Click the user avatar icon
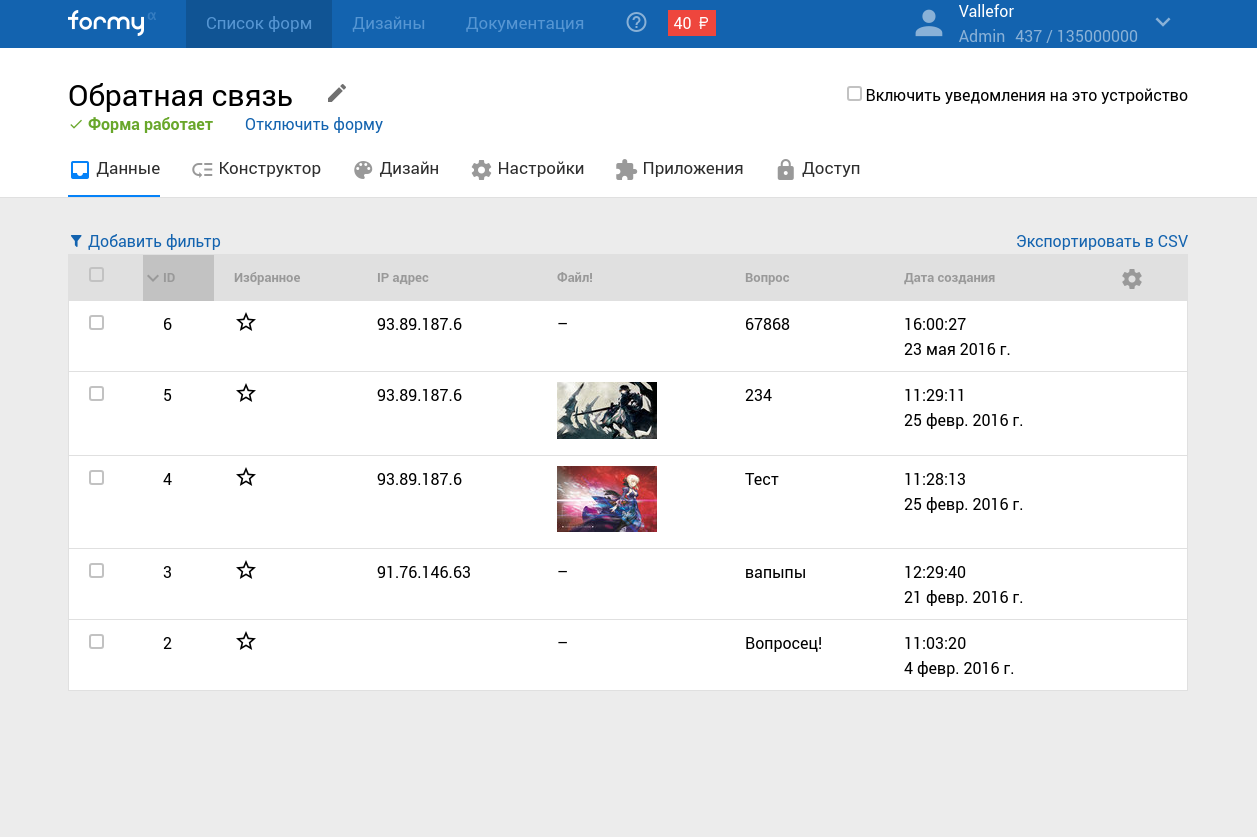Screen dimensions: 1257x837 click(x=929, y=24)
